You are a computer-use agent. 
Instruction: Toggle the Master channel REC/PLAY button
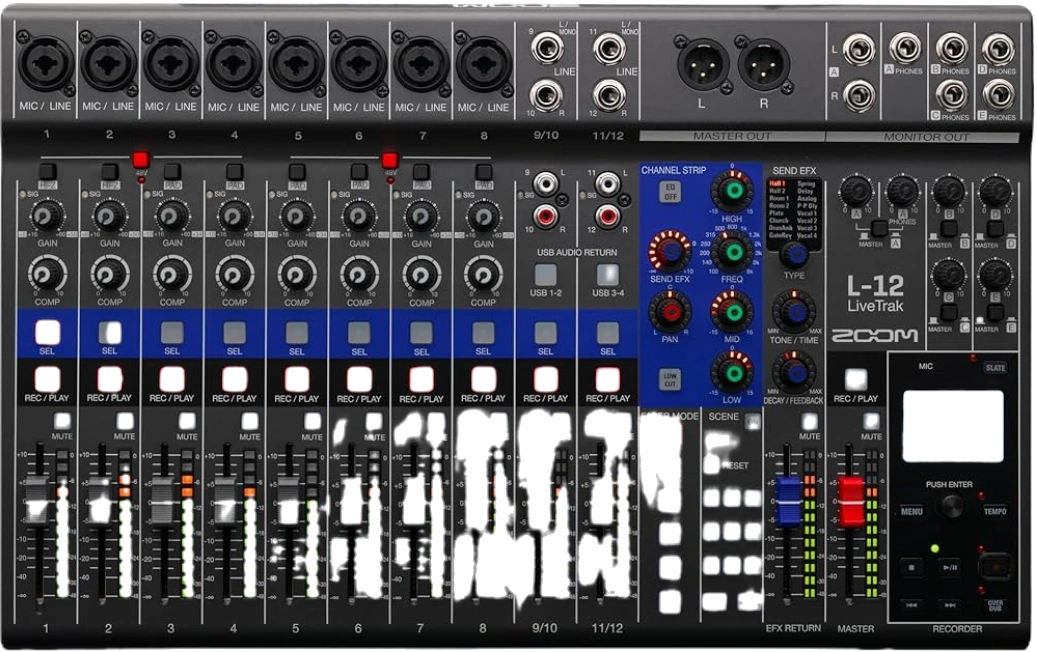point(856,380)
